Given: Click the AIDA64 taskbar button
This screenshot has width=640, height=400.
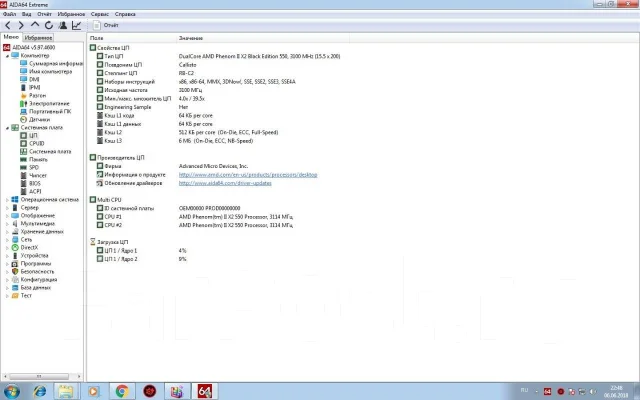Looking at the screenshot, I should 204,391.
